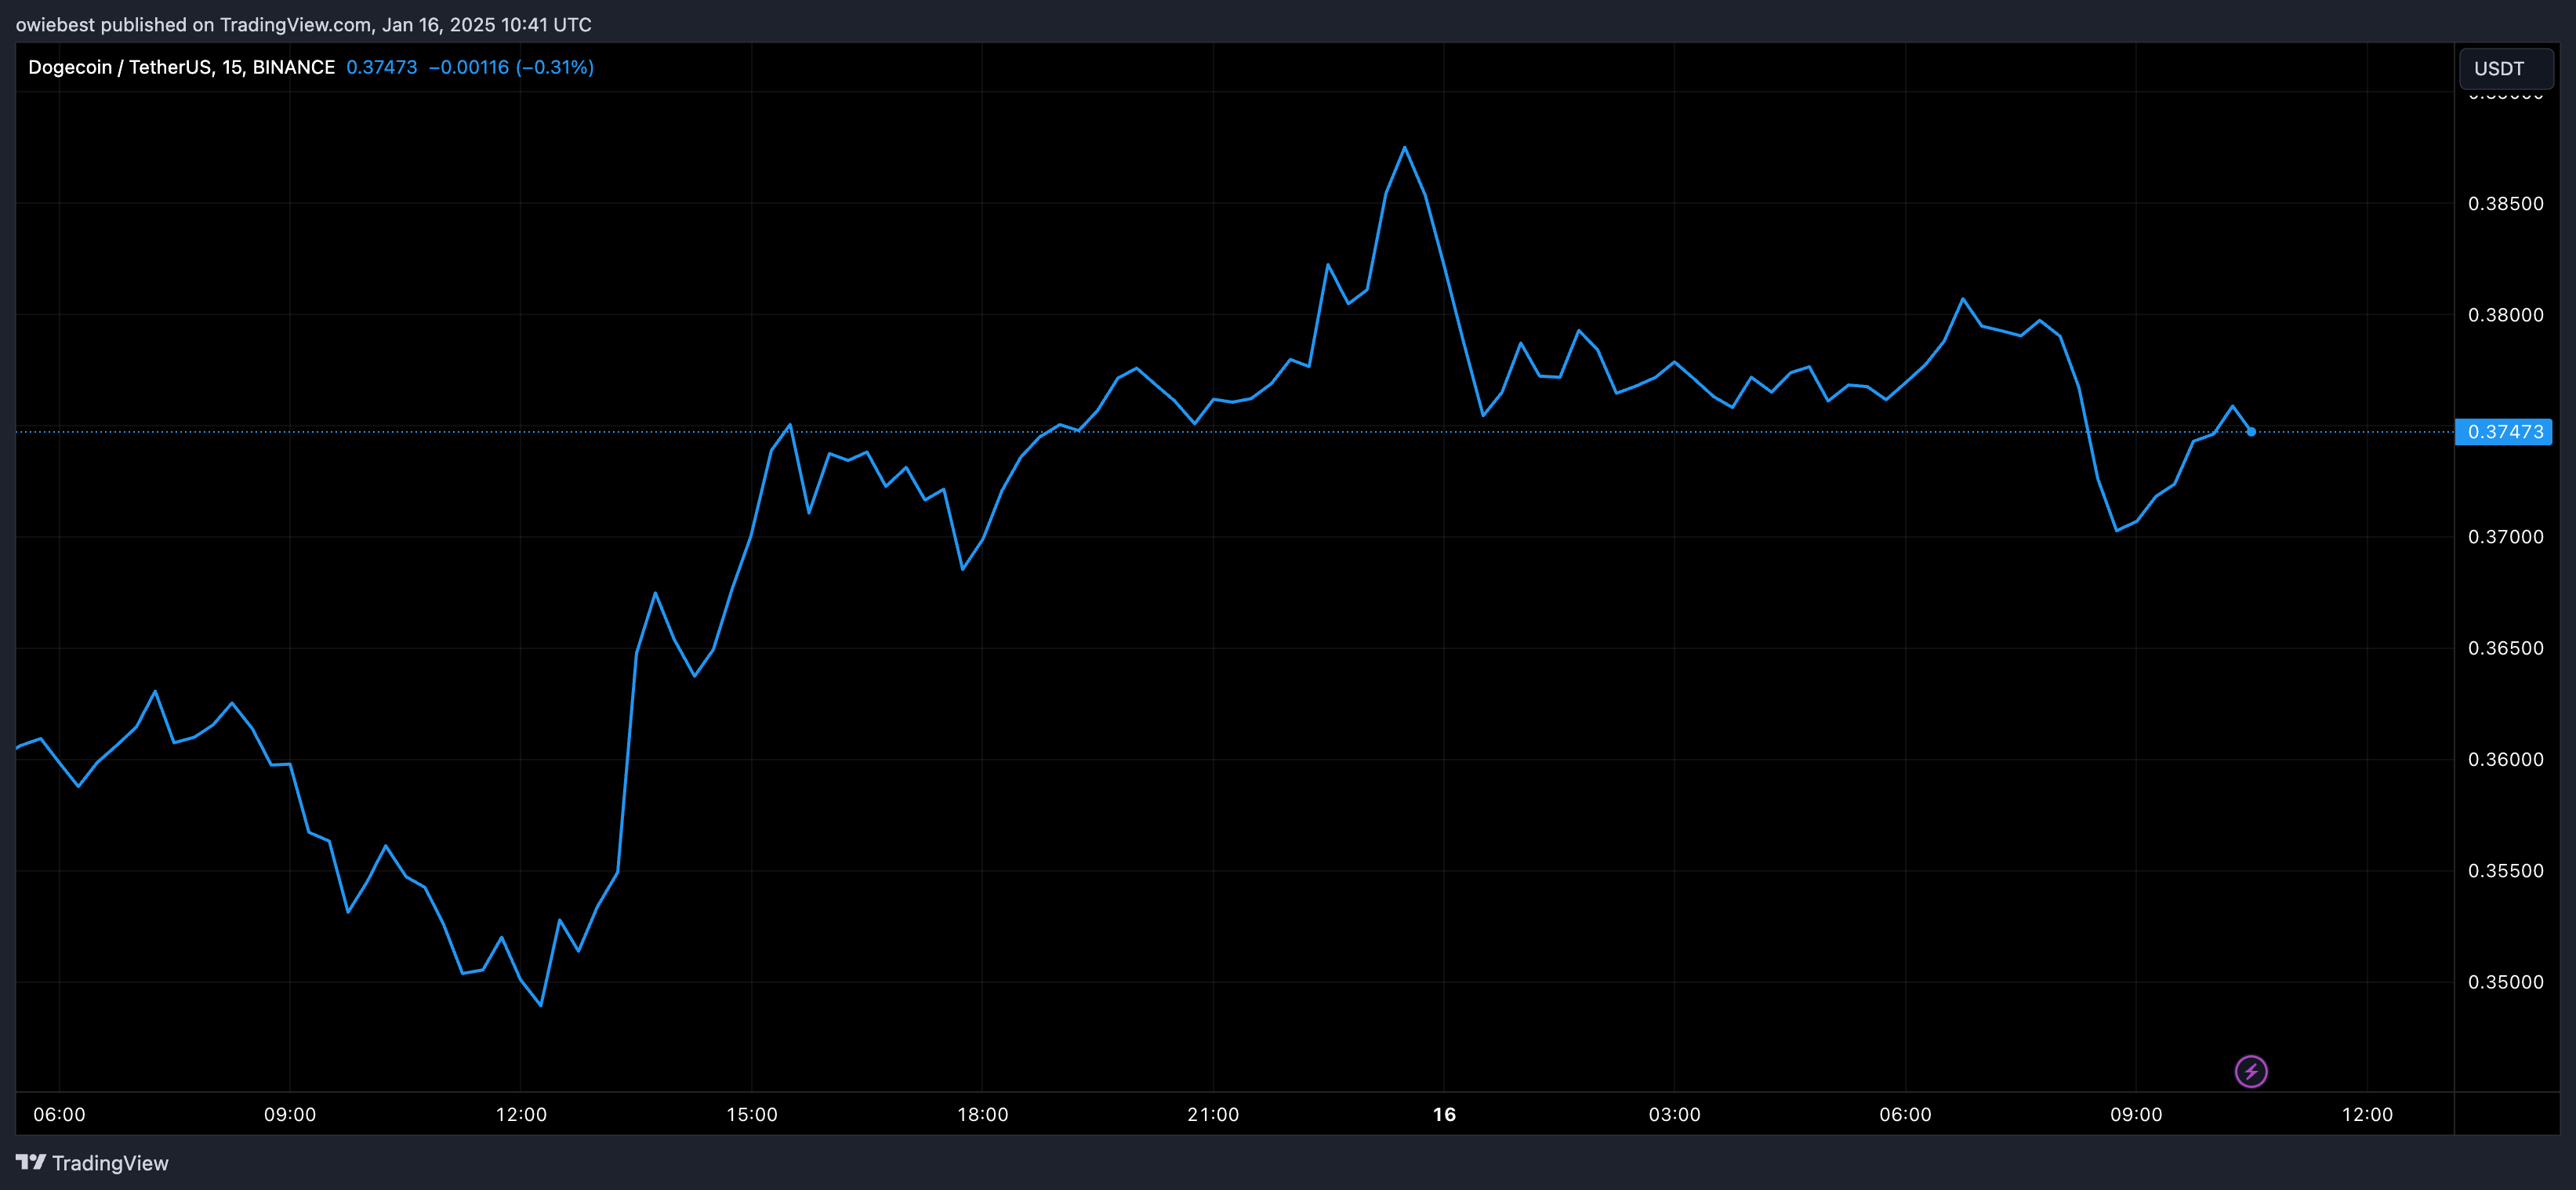
Task: Click the USDT currency button
Action: [x=2505, y=69]
